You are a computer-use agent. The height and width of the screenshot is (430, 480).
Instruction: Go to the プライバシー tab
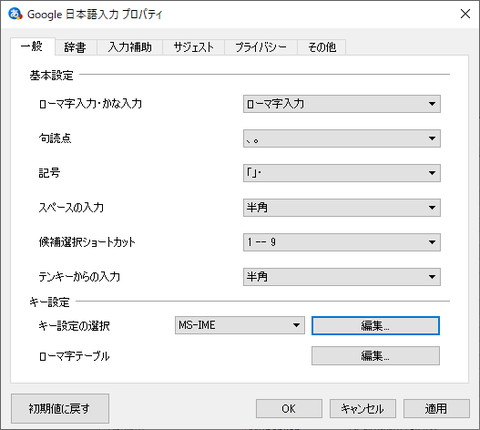click(x=261, y=47)
